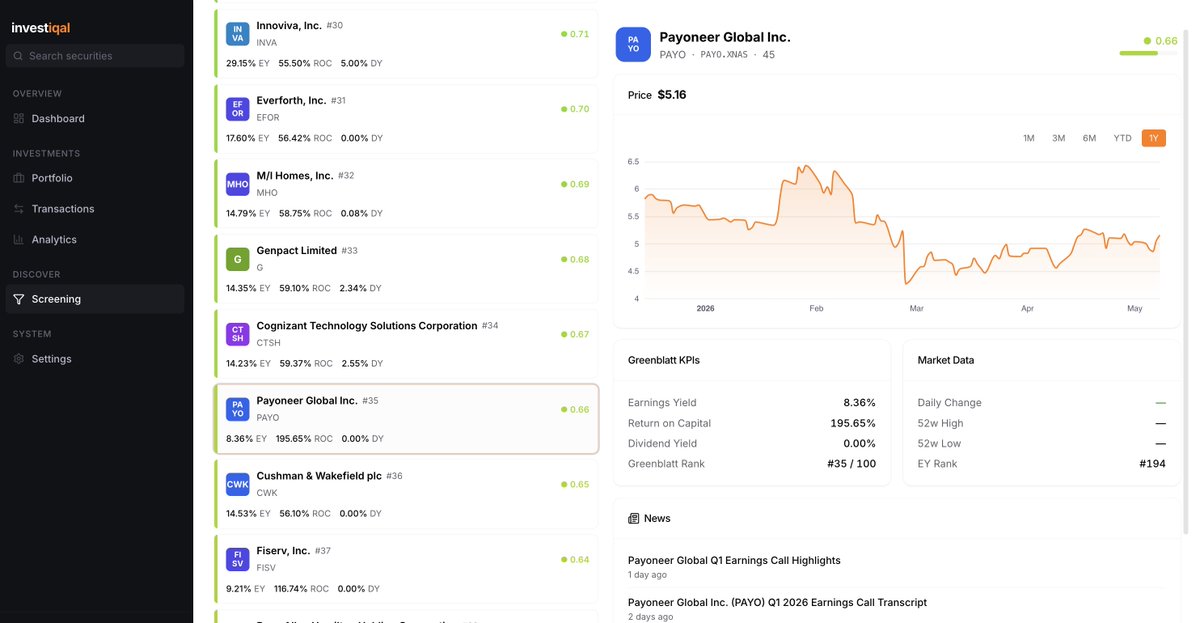Click the 0.64 score for Fiserv
This screenshot has height=623, width=1200.
pyautogui.click(x=575, y=559)
